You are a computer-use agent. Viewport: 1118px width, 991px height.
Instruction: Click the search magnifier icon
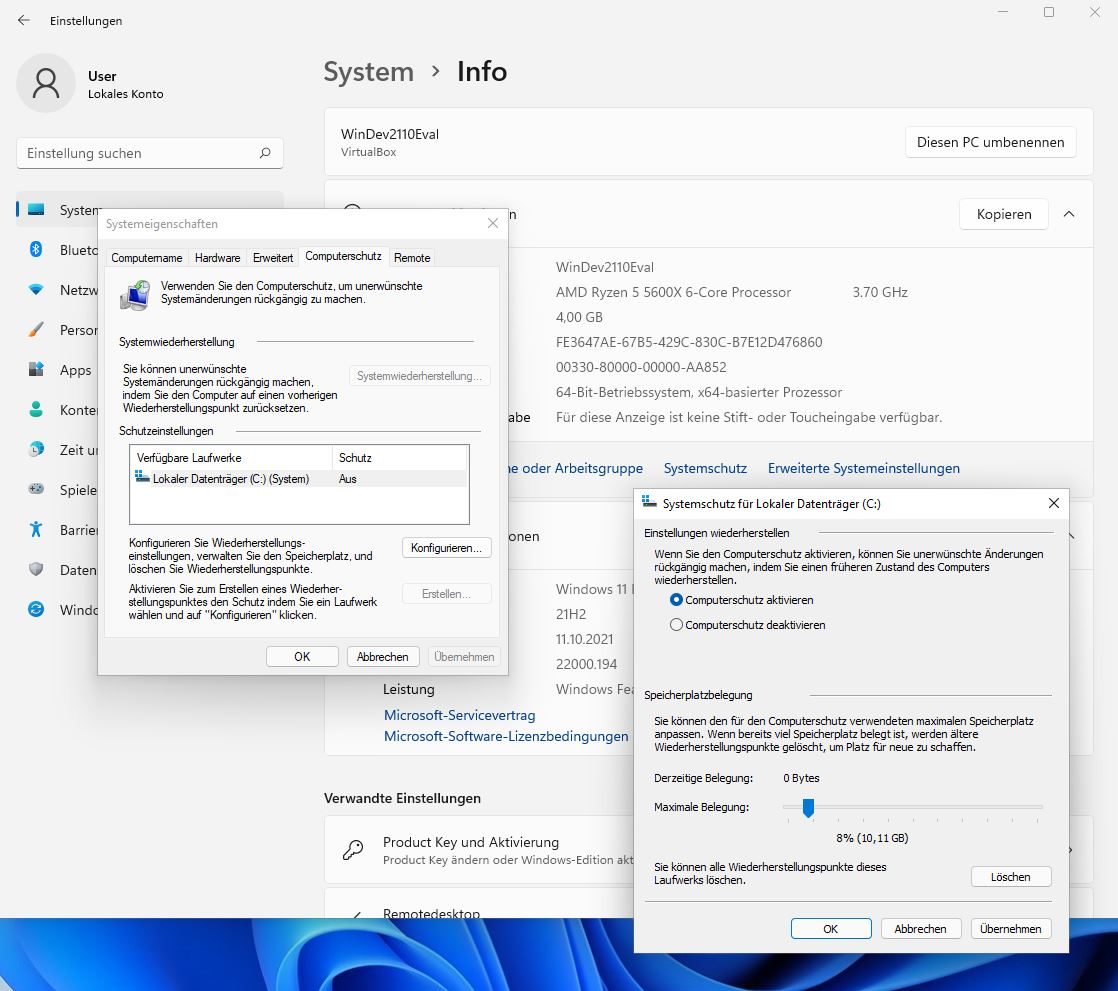tap(265, 153)
